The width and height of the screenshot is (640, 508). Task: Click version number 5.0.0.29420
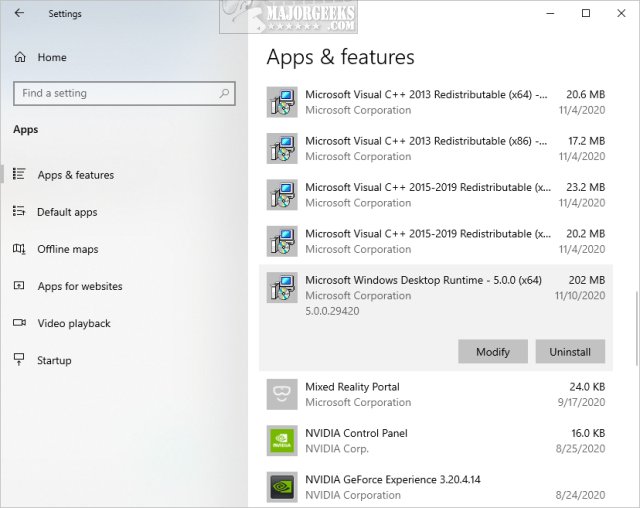click(x=332, y=311)
